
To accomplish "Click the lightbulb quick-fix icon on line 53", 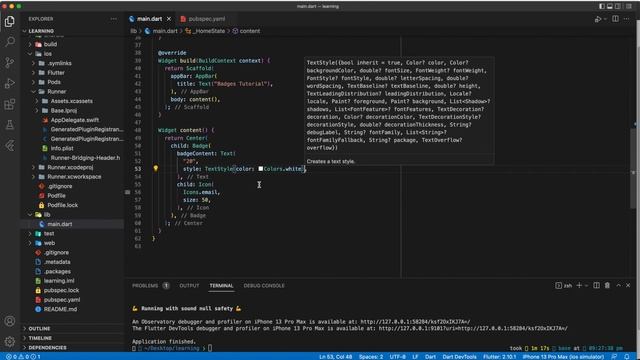I will point(156,168).
